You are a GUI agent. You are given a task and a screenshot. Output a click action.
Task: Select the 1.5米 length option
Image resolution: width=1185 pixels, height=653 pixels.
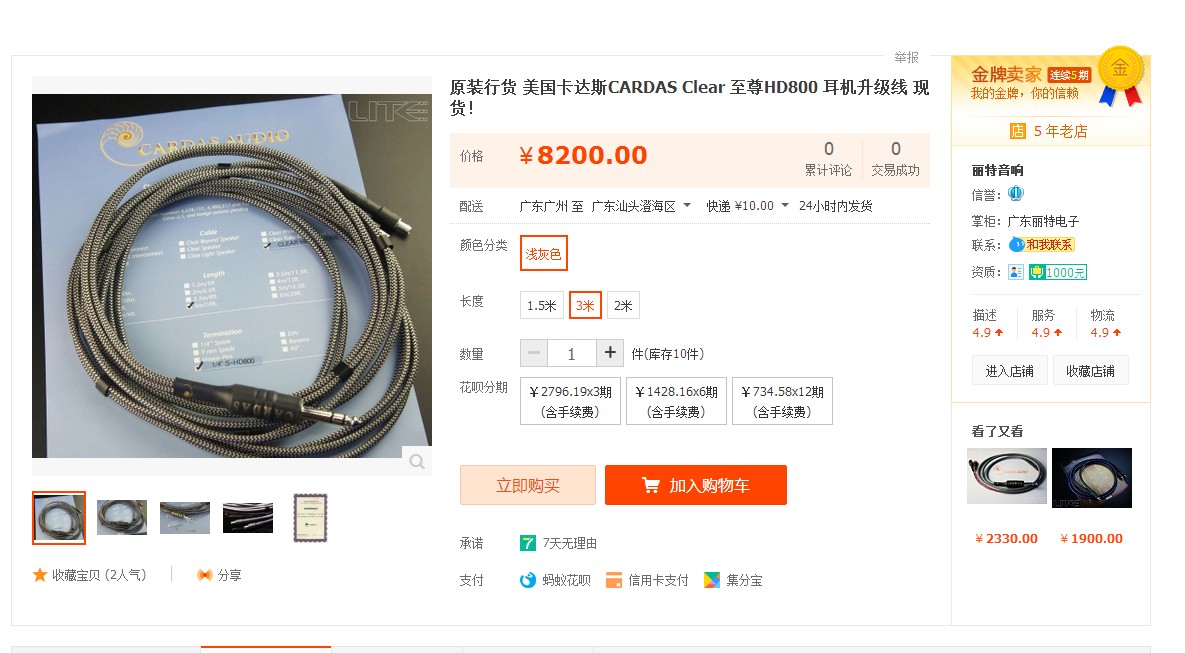542,305
